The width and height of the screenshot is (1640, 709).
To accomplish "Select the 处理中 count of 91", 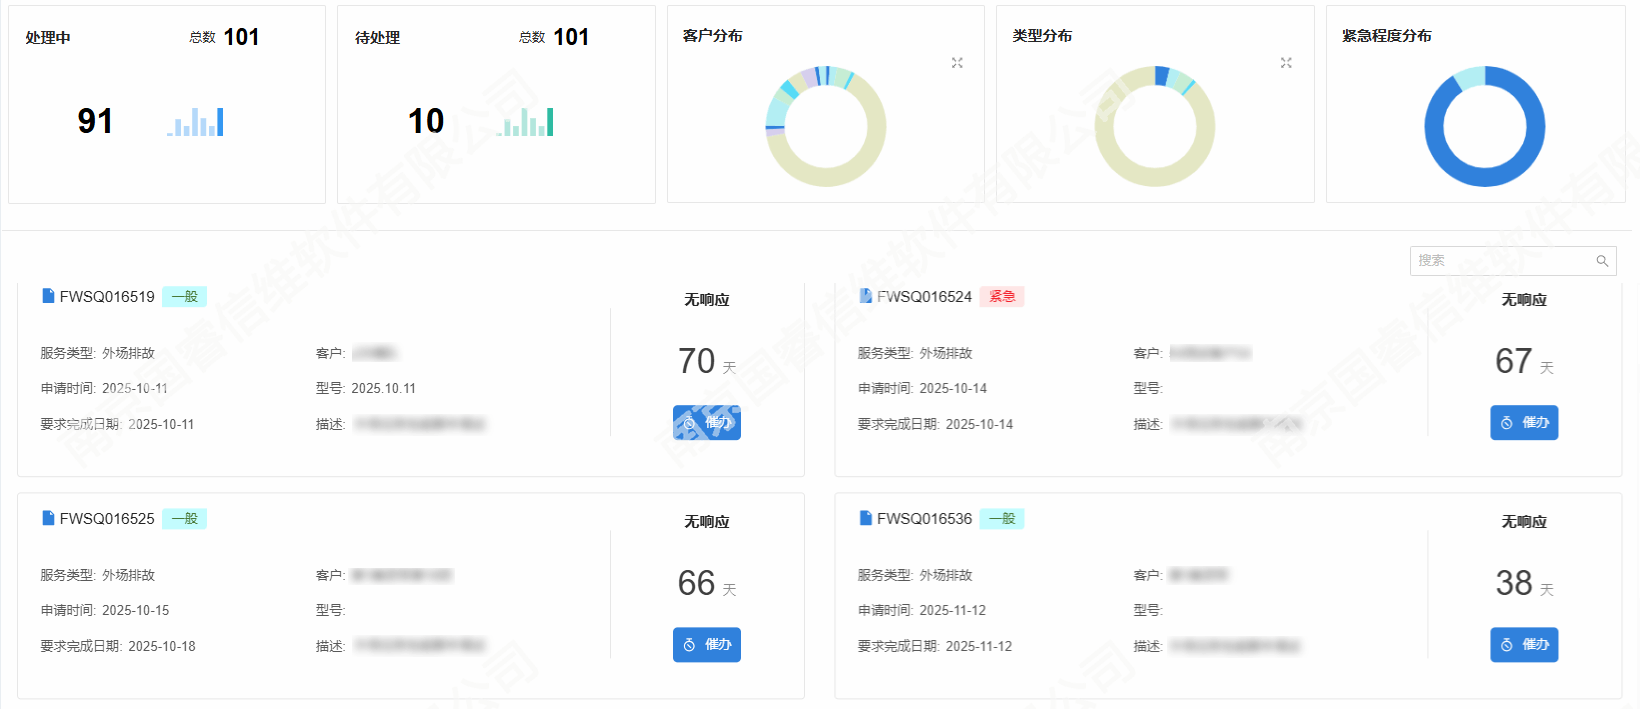I will [x=95, y=122].
